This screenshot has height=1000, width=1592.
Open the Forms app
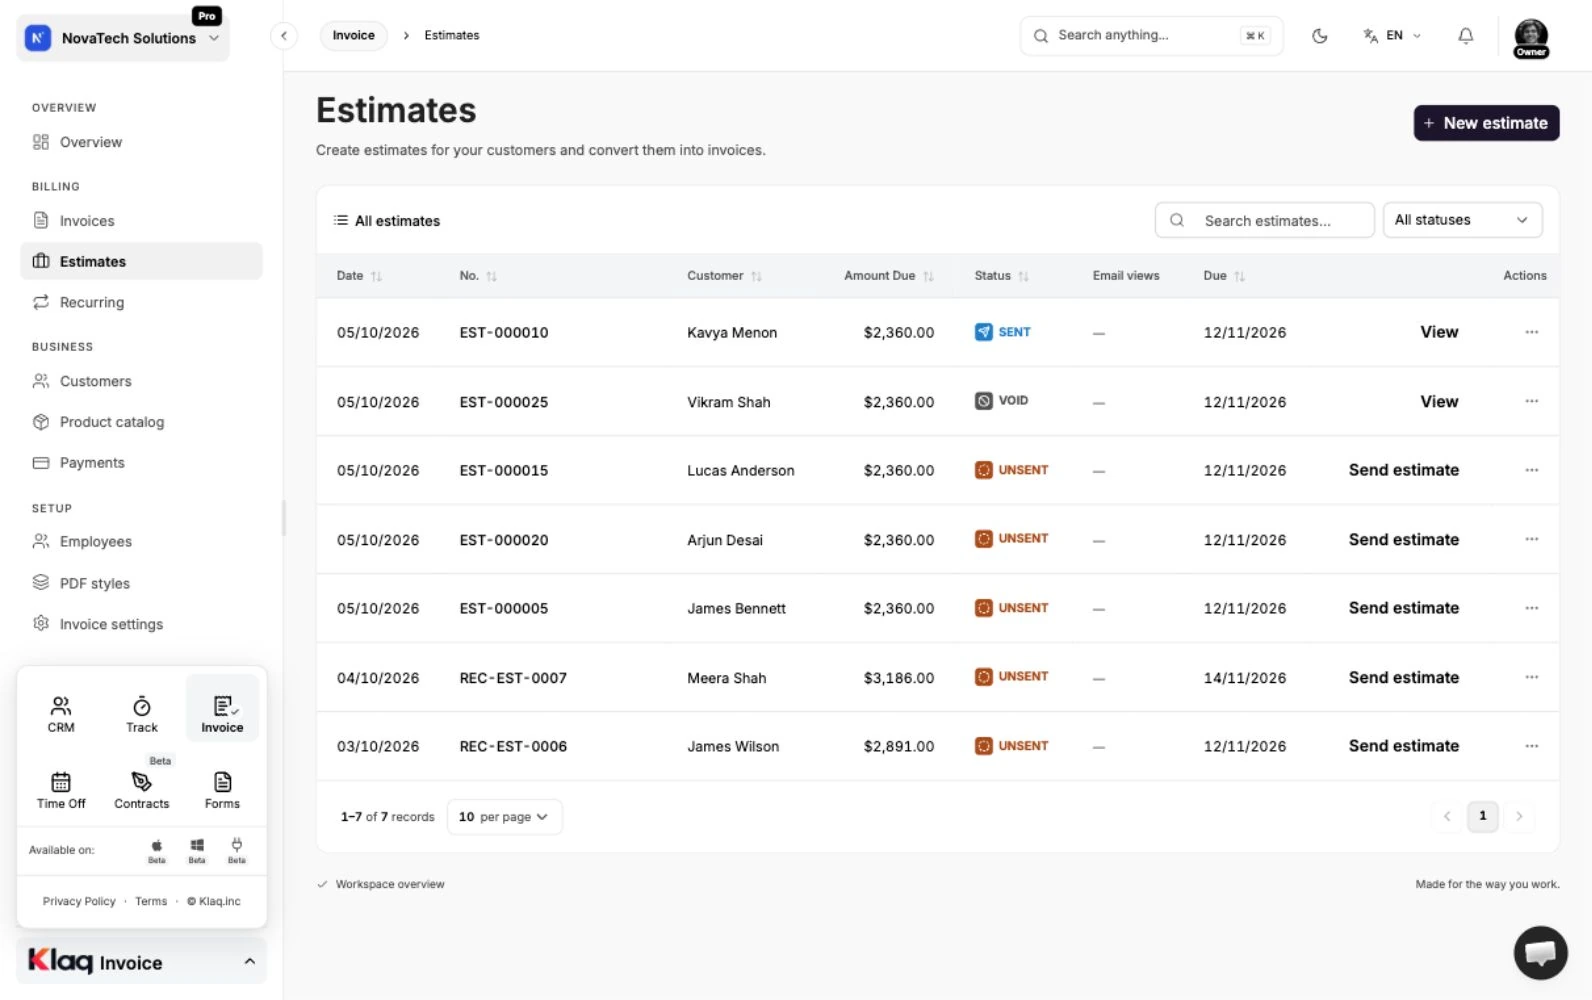[x=222, y=790]
